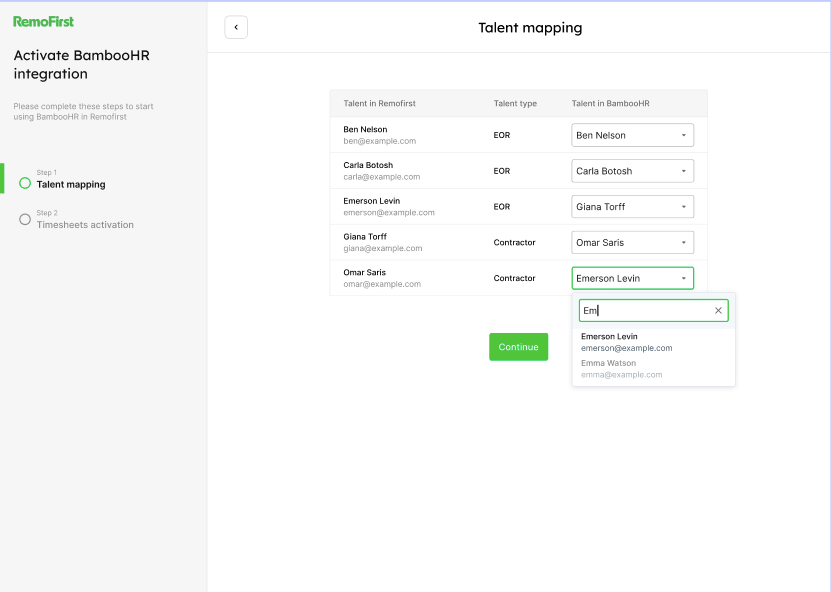Collapse the open Emerson Levin dropdown
Image resolution: width=831 pixels, height=592 pixels.
click(x=632, y=278)
